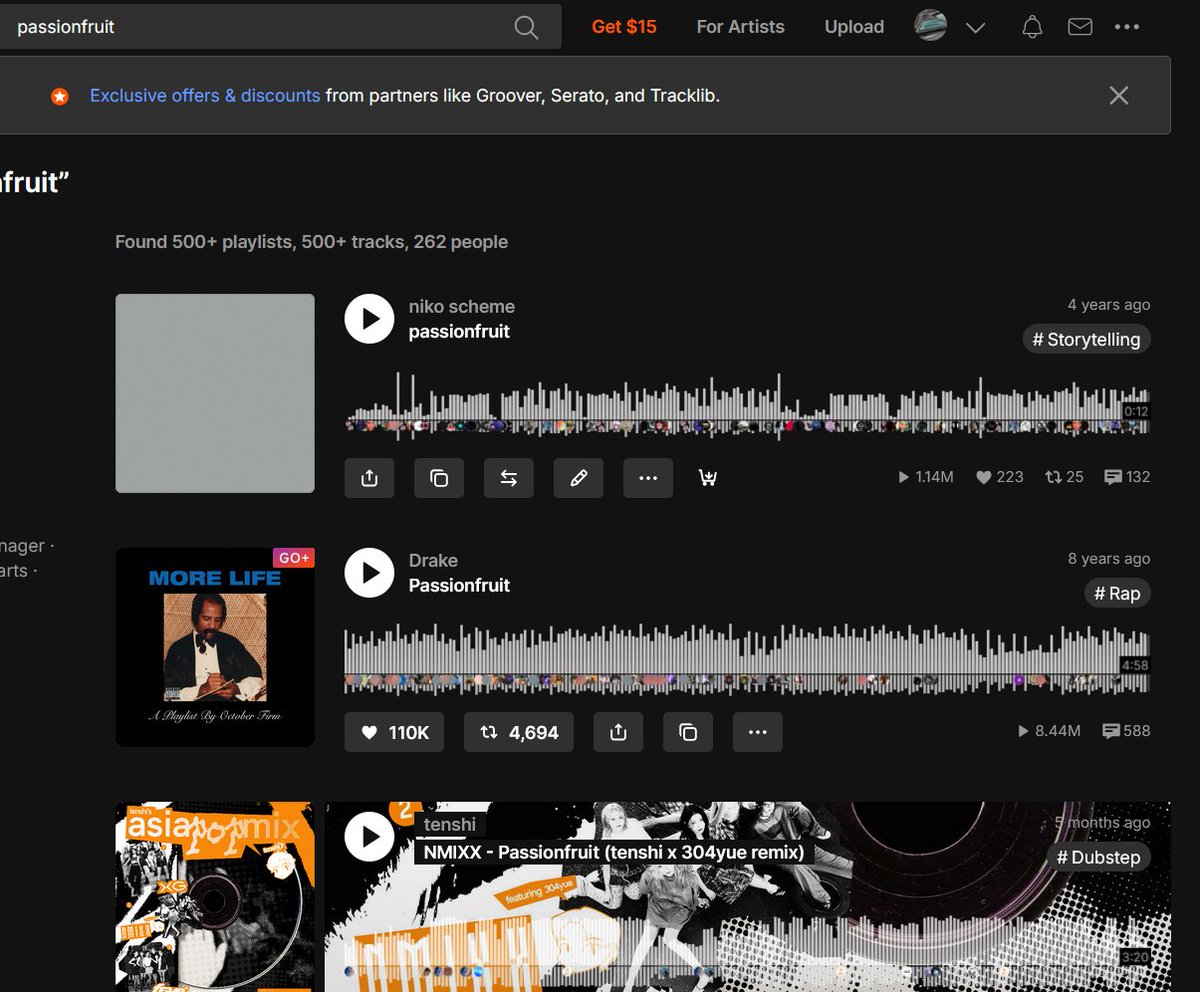Open the Get $15 offer link
The height and width of the screenshot is (992, 1200).
[624, 27]
